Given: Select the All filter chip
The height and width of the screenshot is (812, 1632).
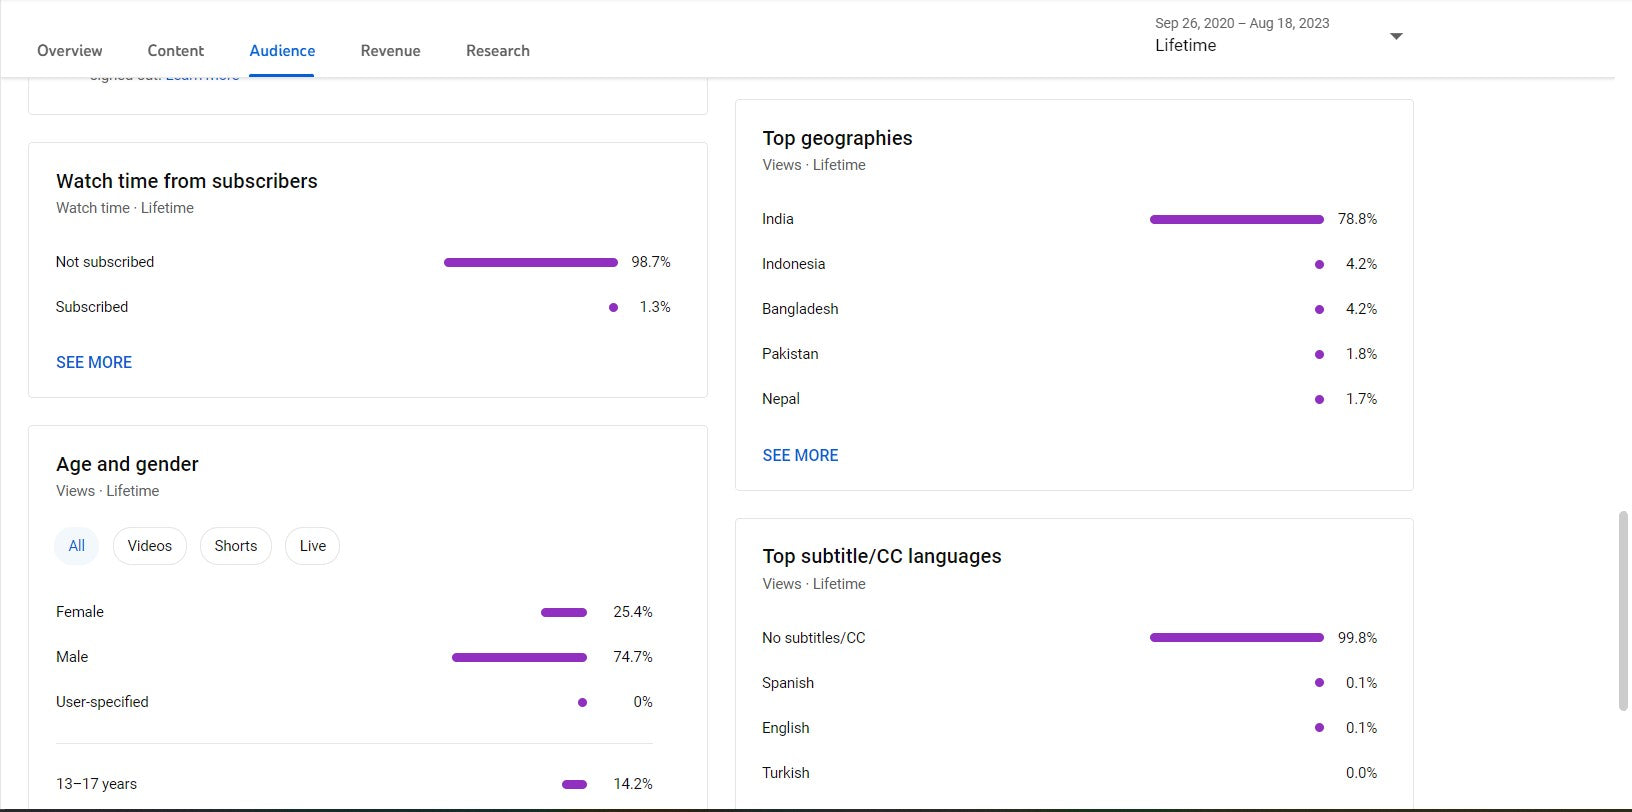Looking at the screenshot, I should pyautogui.click(x=76, y=546).
